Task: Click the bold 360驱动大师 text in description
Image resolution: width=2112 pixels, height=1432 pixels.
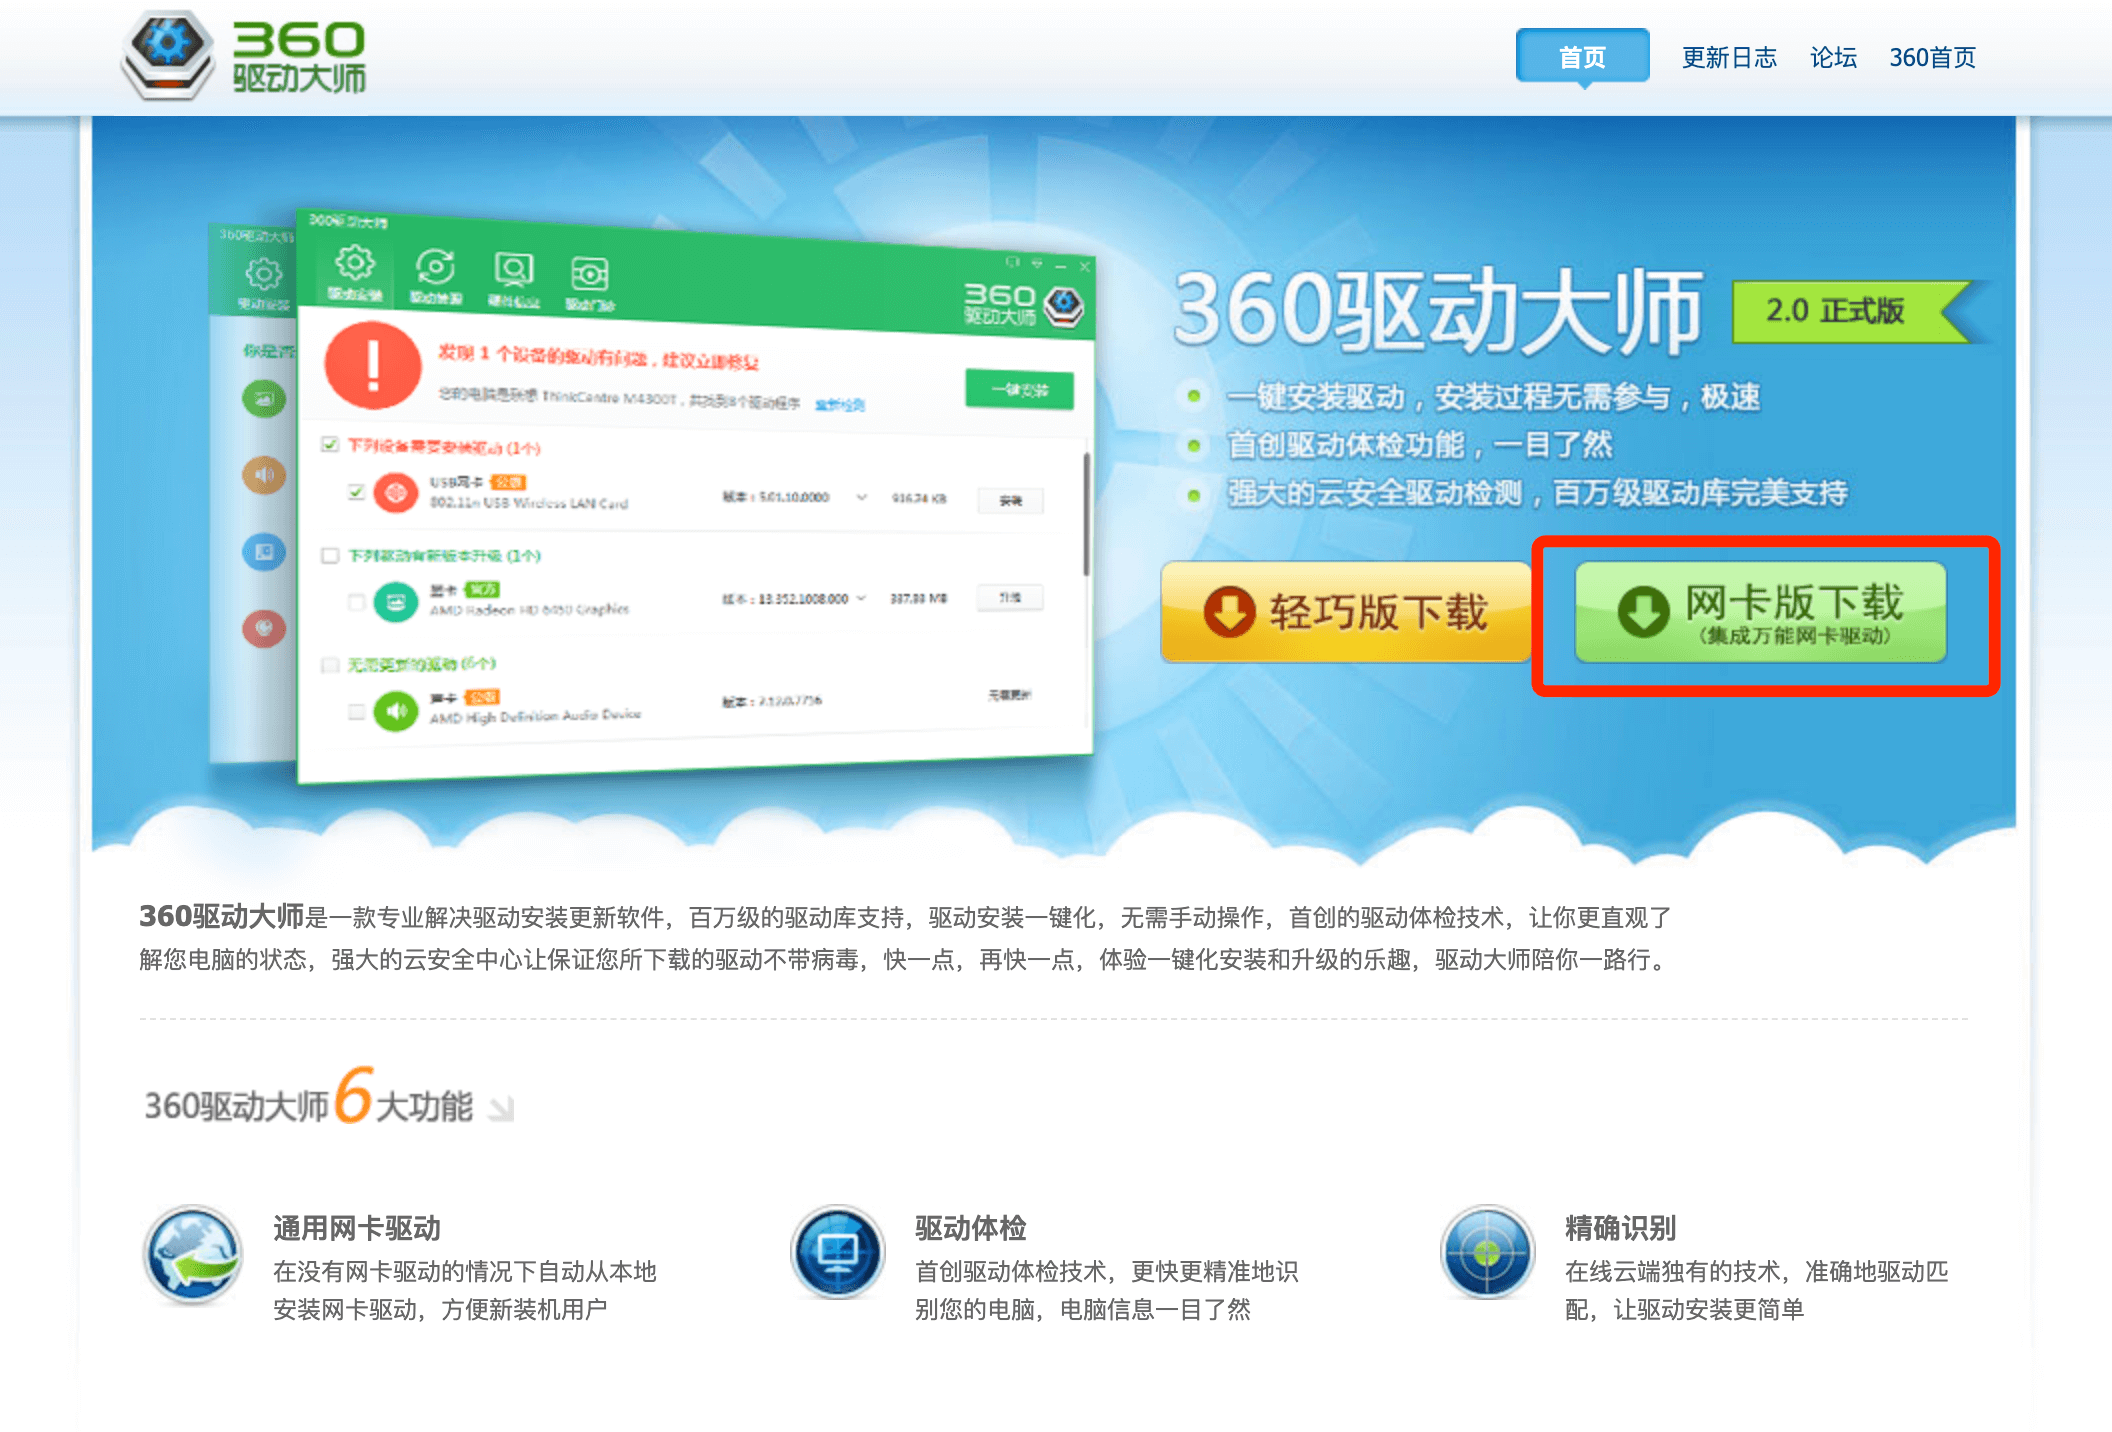Action: (x=221, y=916)
